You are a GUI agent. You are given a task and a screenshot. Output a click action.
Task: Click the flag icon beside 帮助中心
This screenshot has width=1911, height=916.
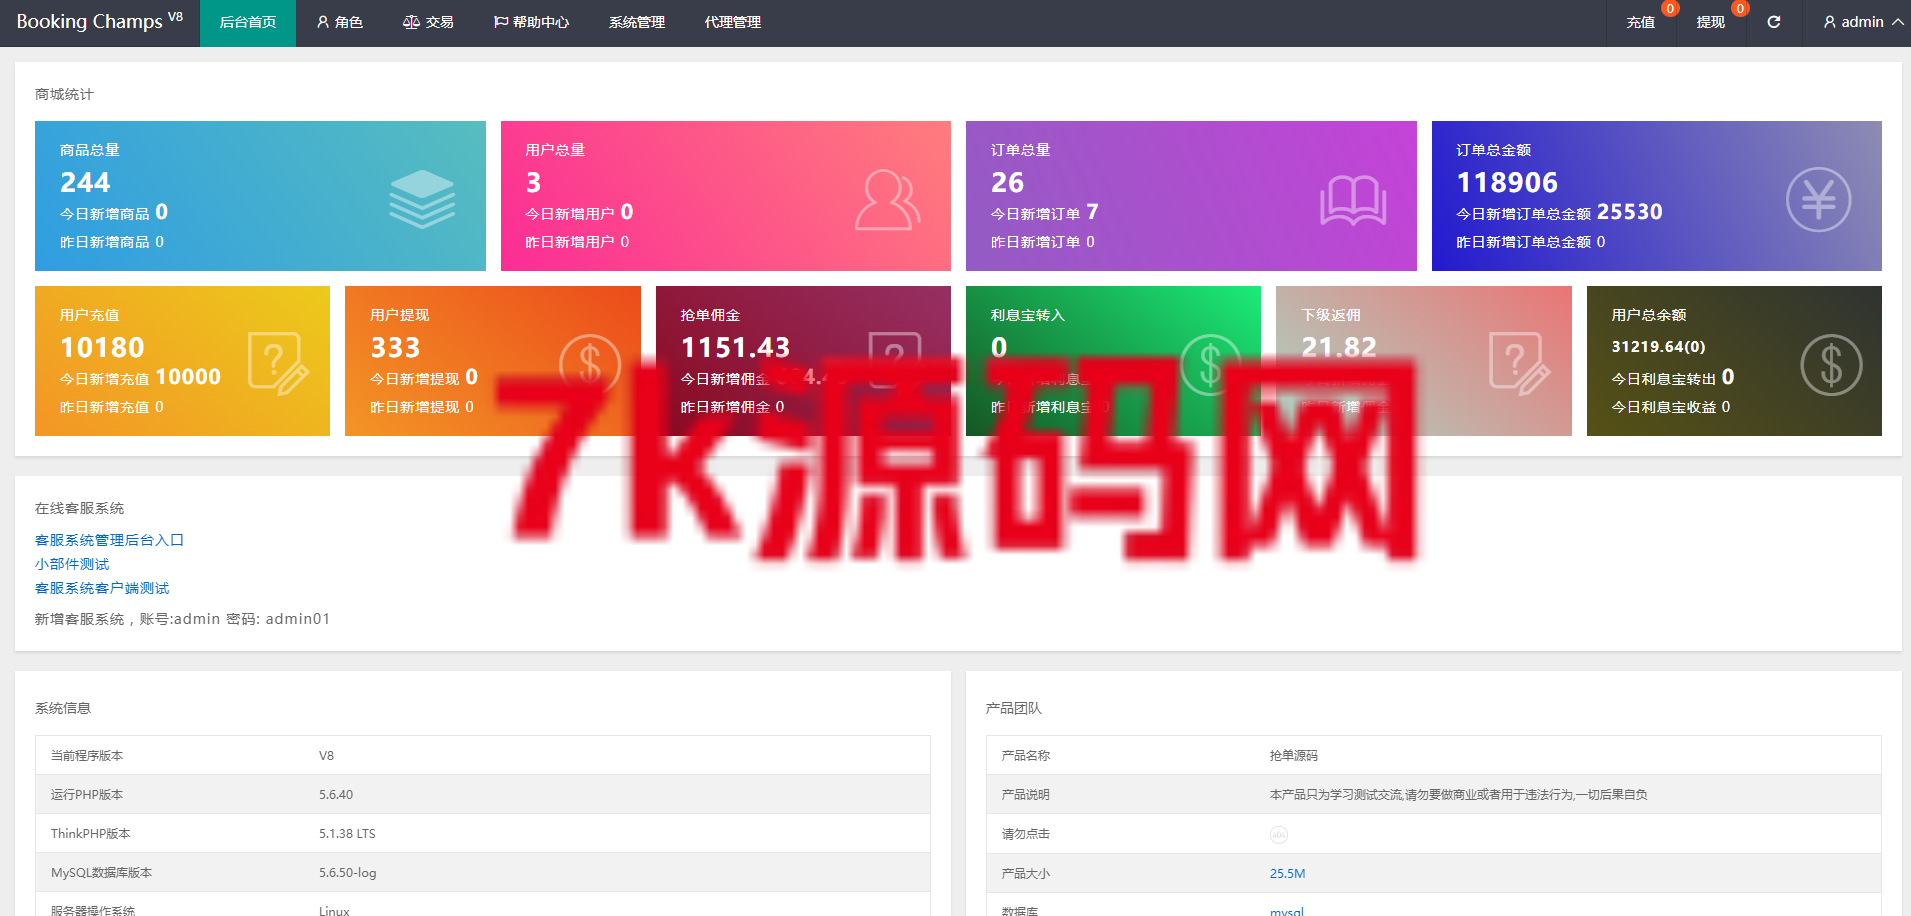pos(501,22)
